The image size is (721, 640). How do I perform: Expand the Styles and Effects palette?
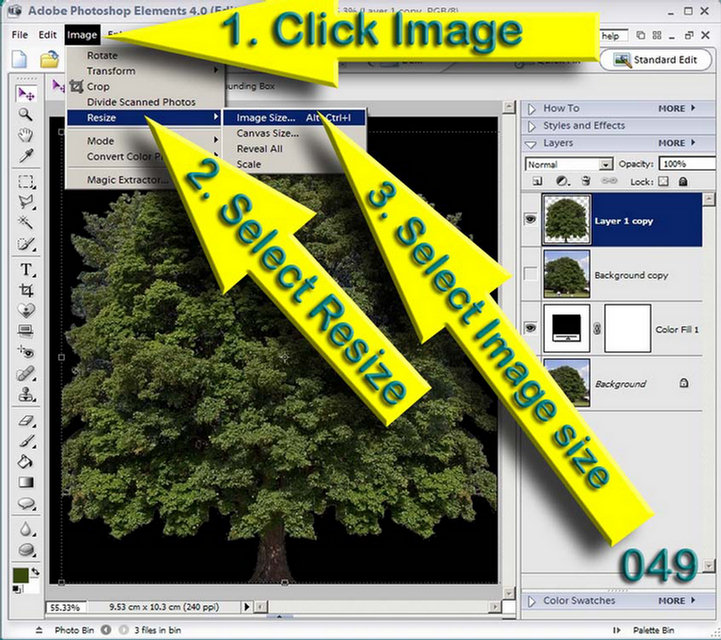pos(532,126)
